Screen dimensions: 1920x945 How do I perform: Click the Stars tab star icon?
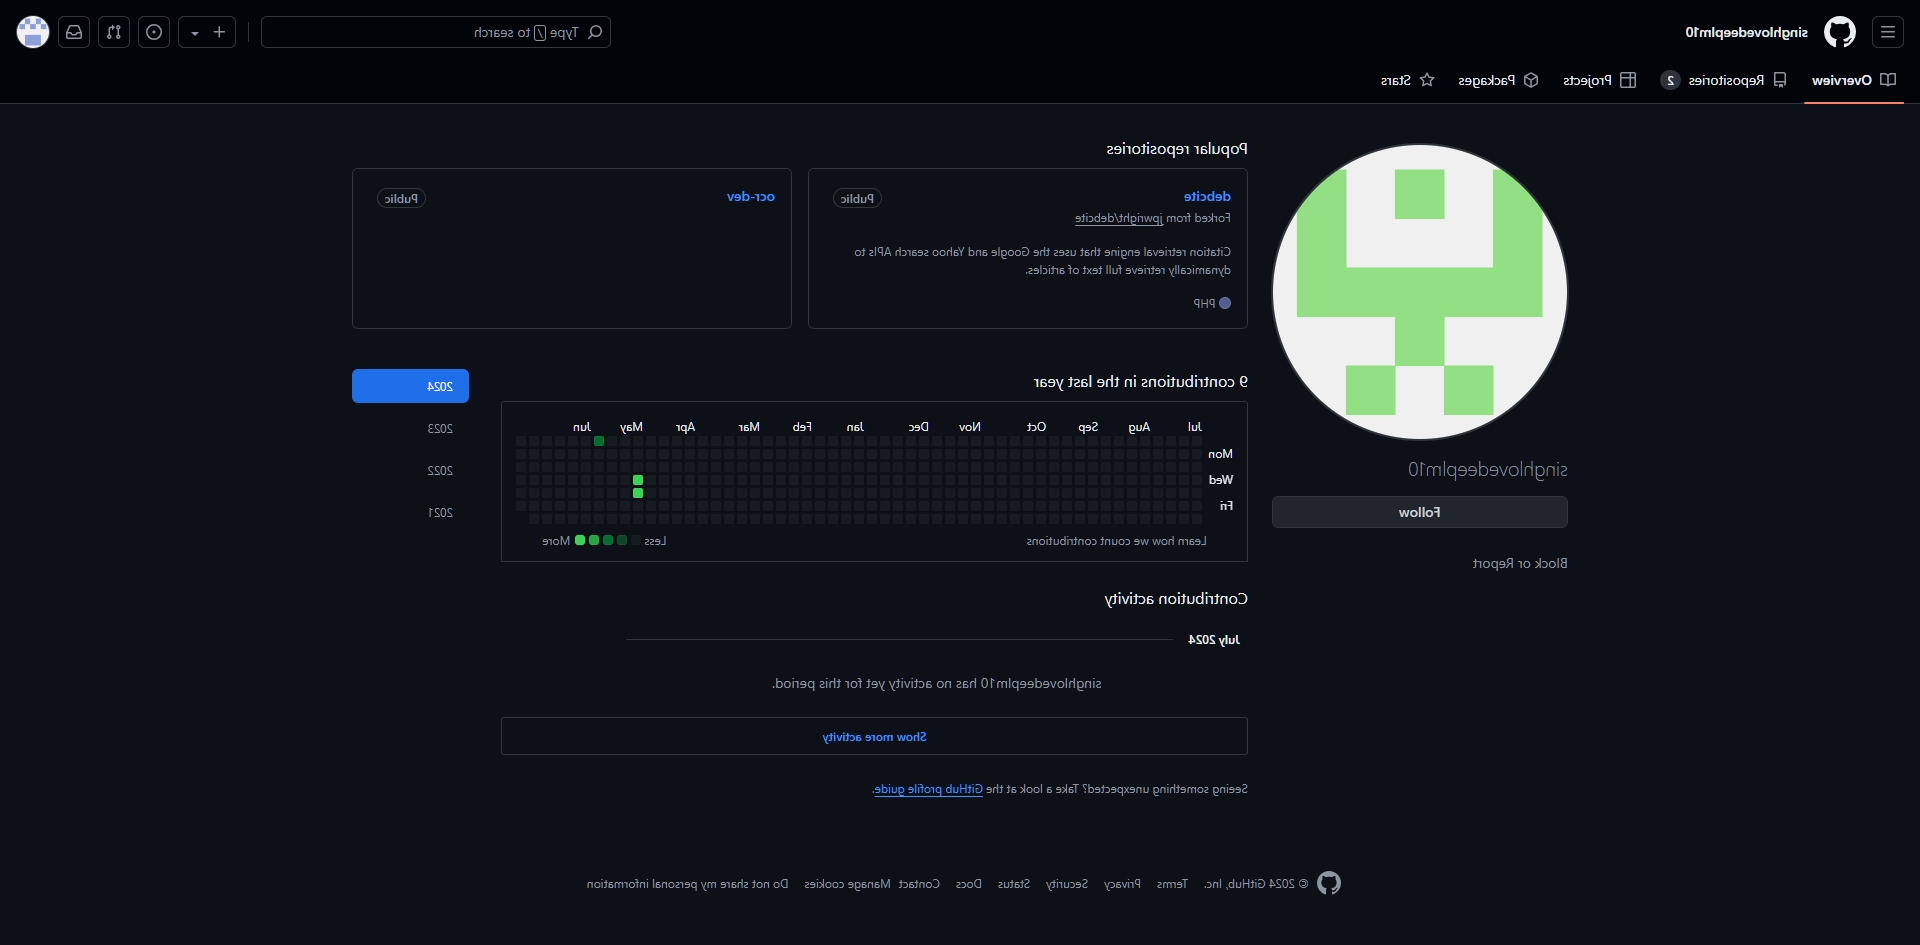(1427, 80)
